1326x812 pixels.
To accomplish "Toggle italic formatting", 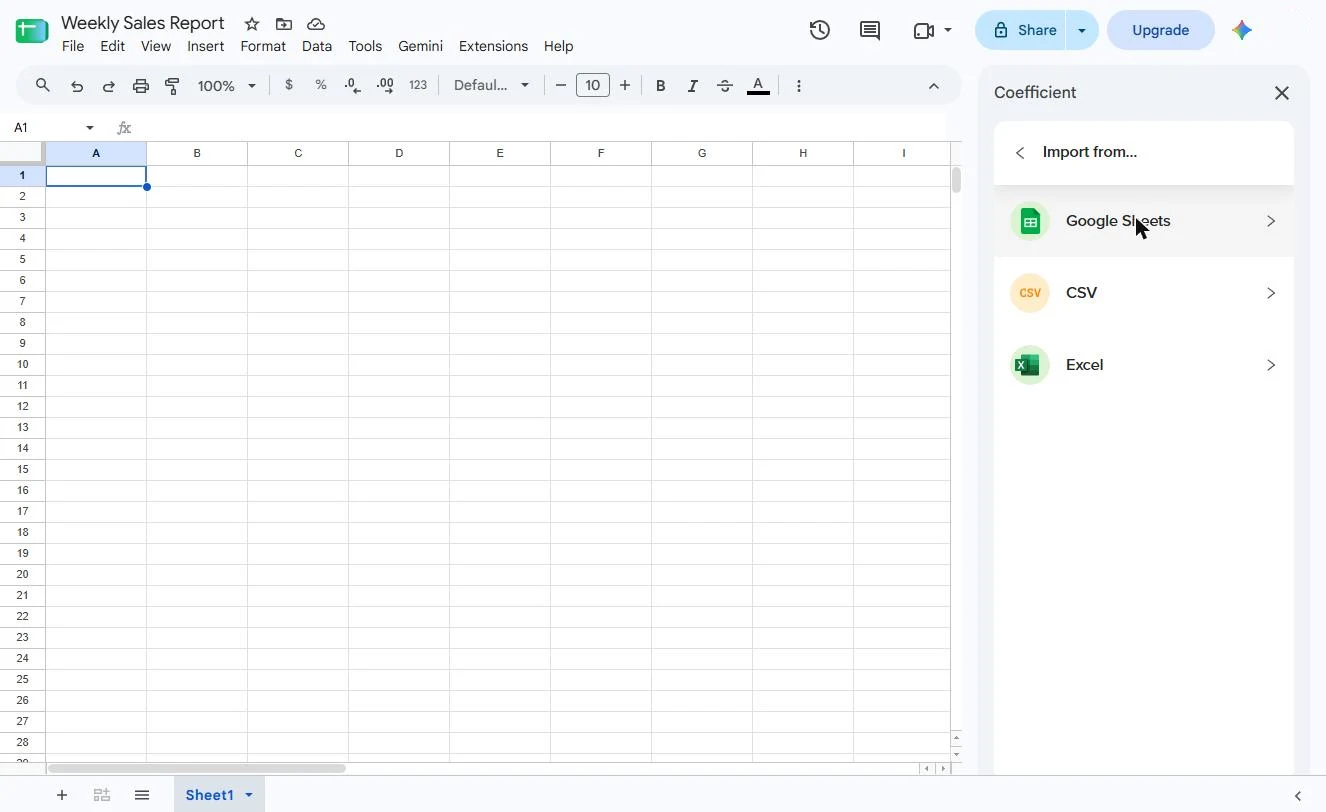I will pyautogui.click(x=692, y=86).
